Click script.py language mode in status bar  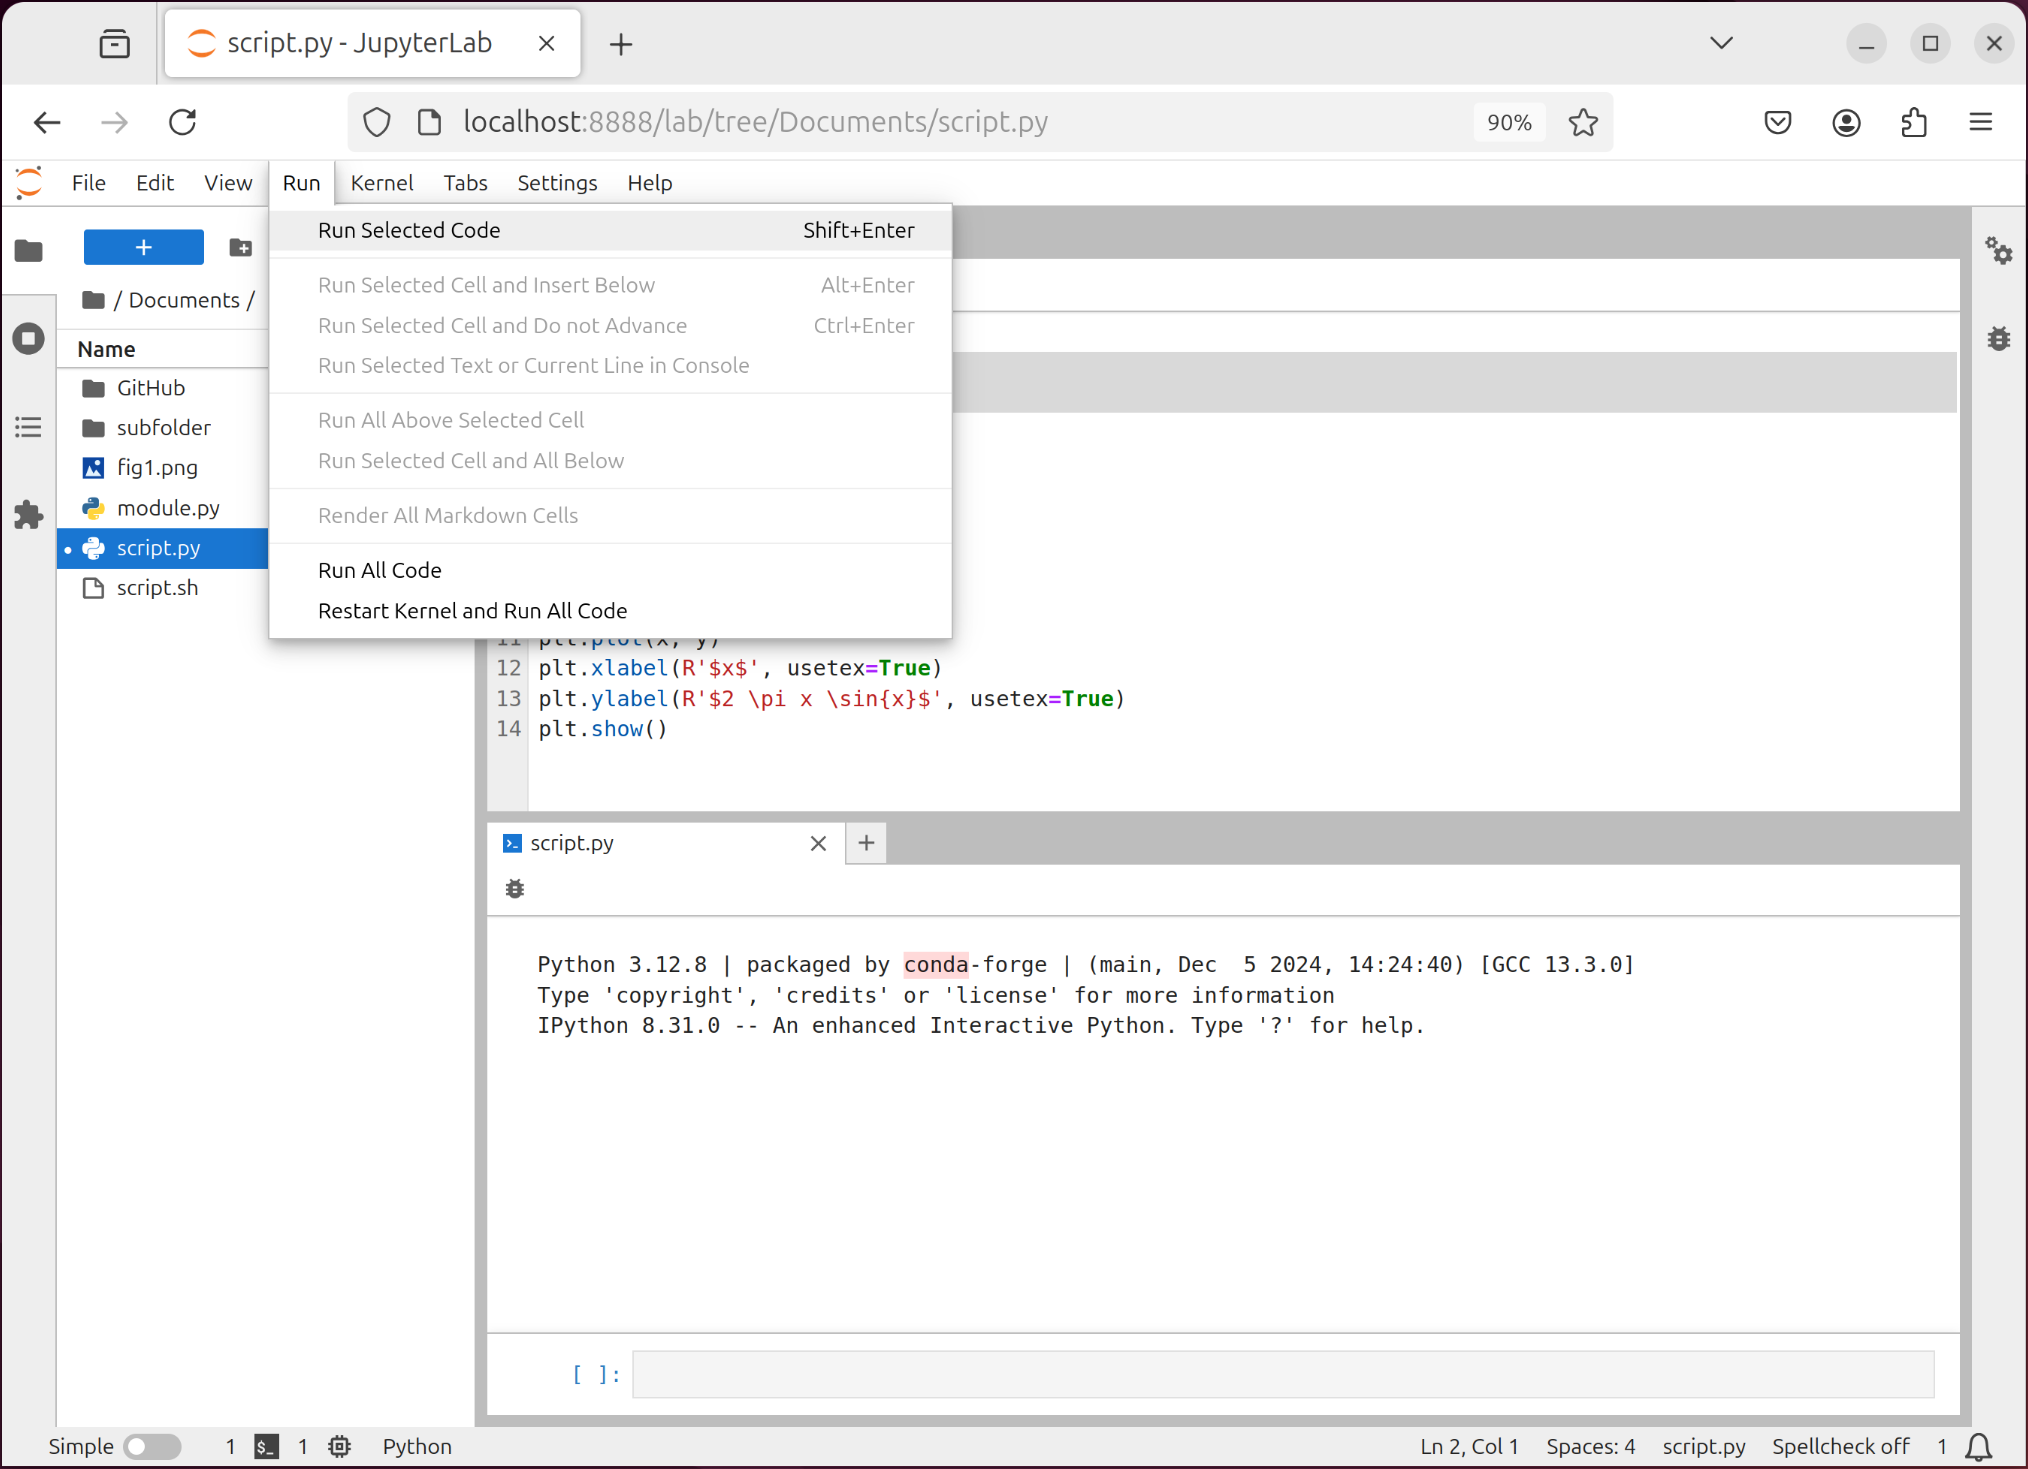pos(1703,1447)
